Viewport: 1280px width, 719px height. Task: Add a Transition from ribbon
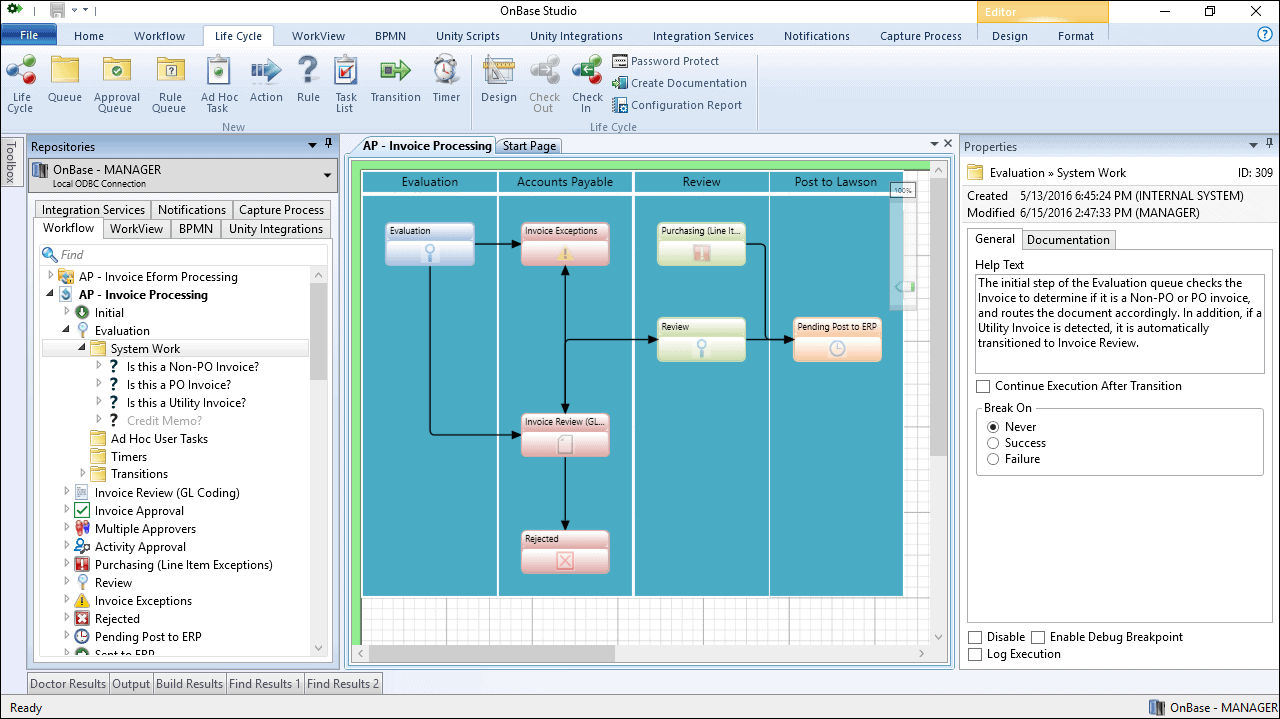coord(395,80)
